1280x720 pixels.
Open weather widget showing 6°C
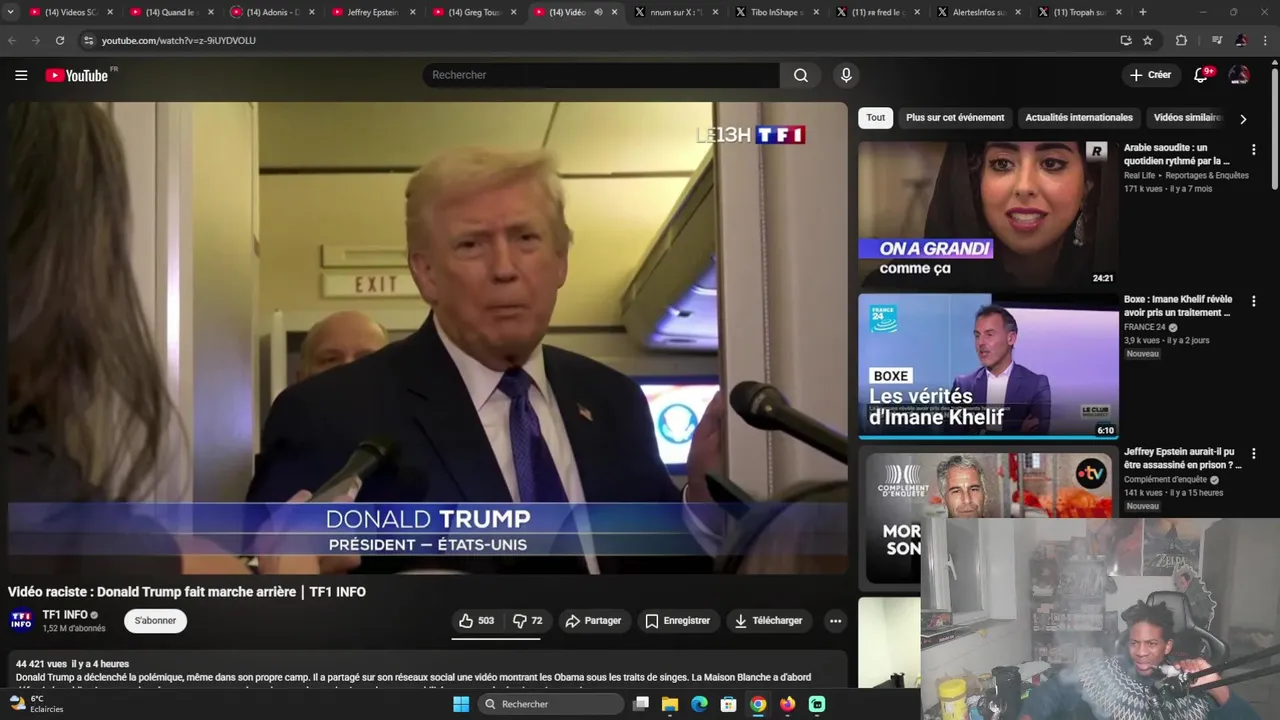coord(36,704)
